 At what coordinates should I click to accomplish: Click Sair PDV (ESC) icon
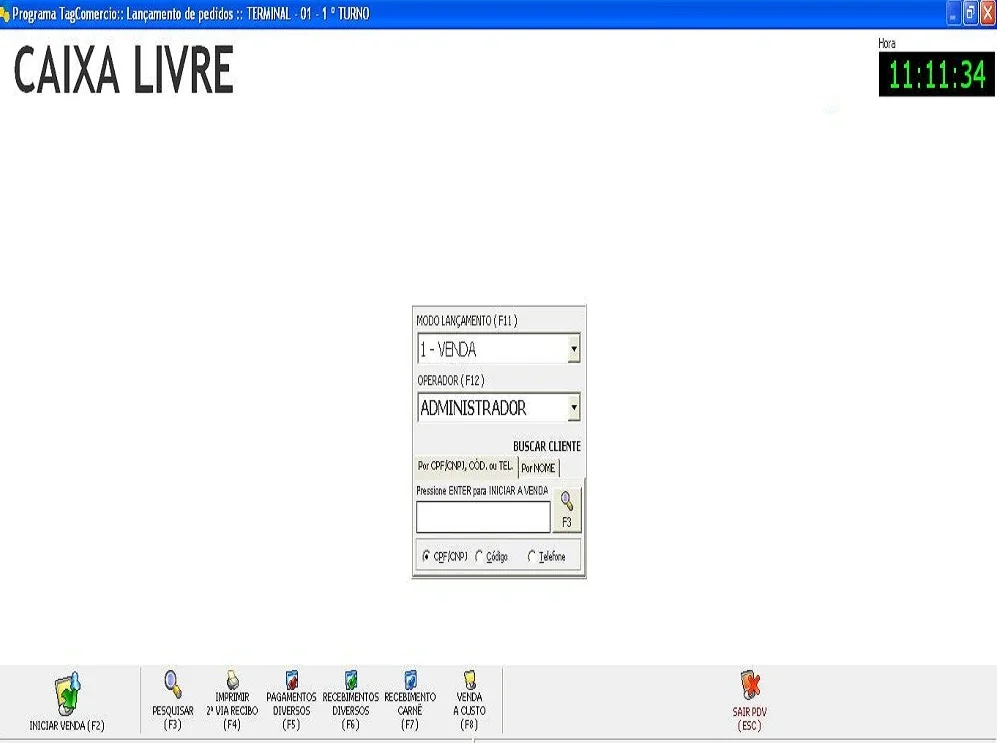click(x=750, y=685)
